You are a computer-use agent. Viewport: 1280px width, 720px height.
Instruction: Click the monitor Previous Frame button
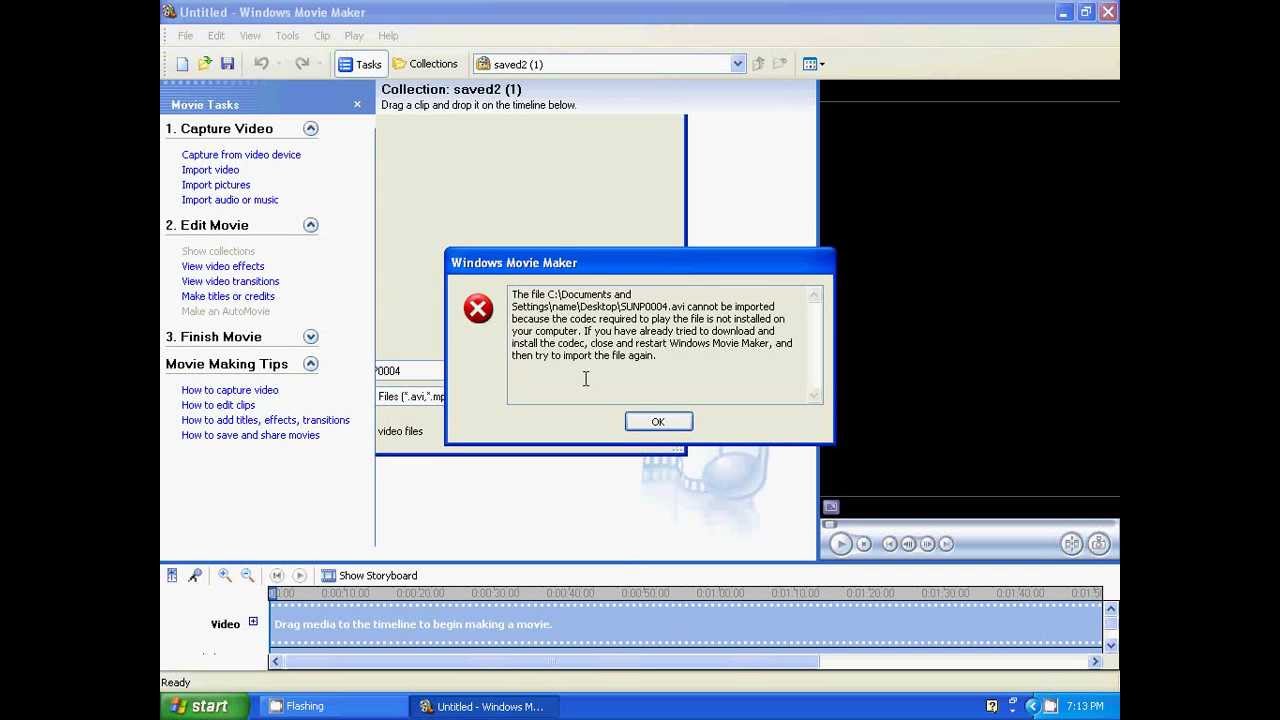pyautogui.click(x=908, y=544)
